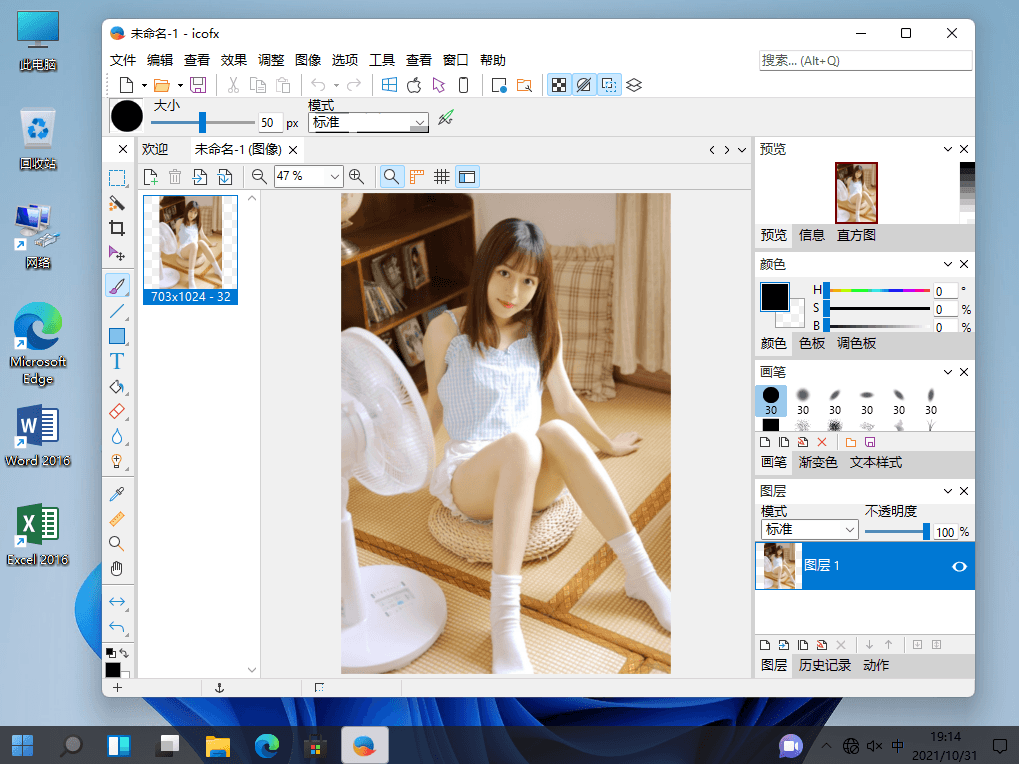
Task: Expand the 47 % zoom level dropdown
Action: click(x=335, y=177)
